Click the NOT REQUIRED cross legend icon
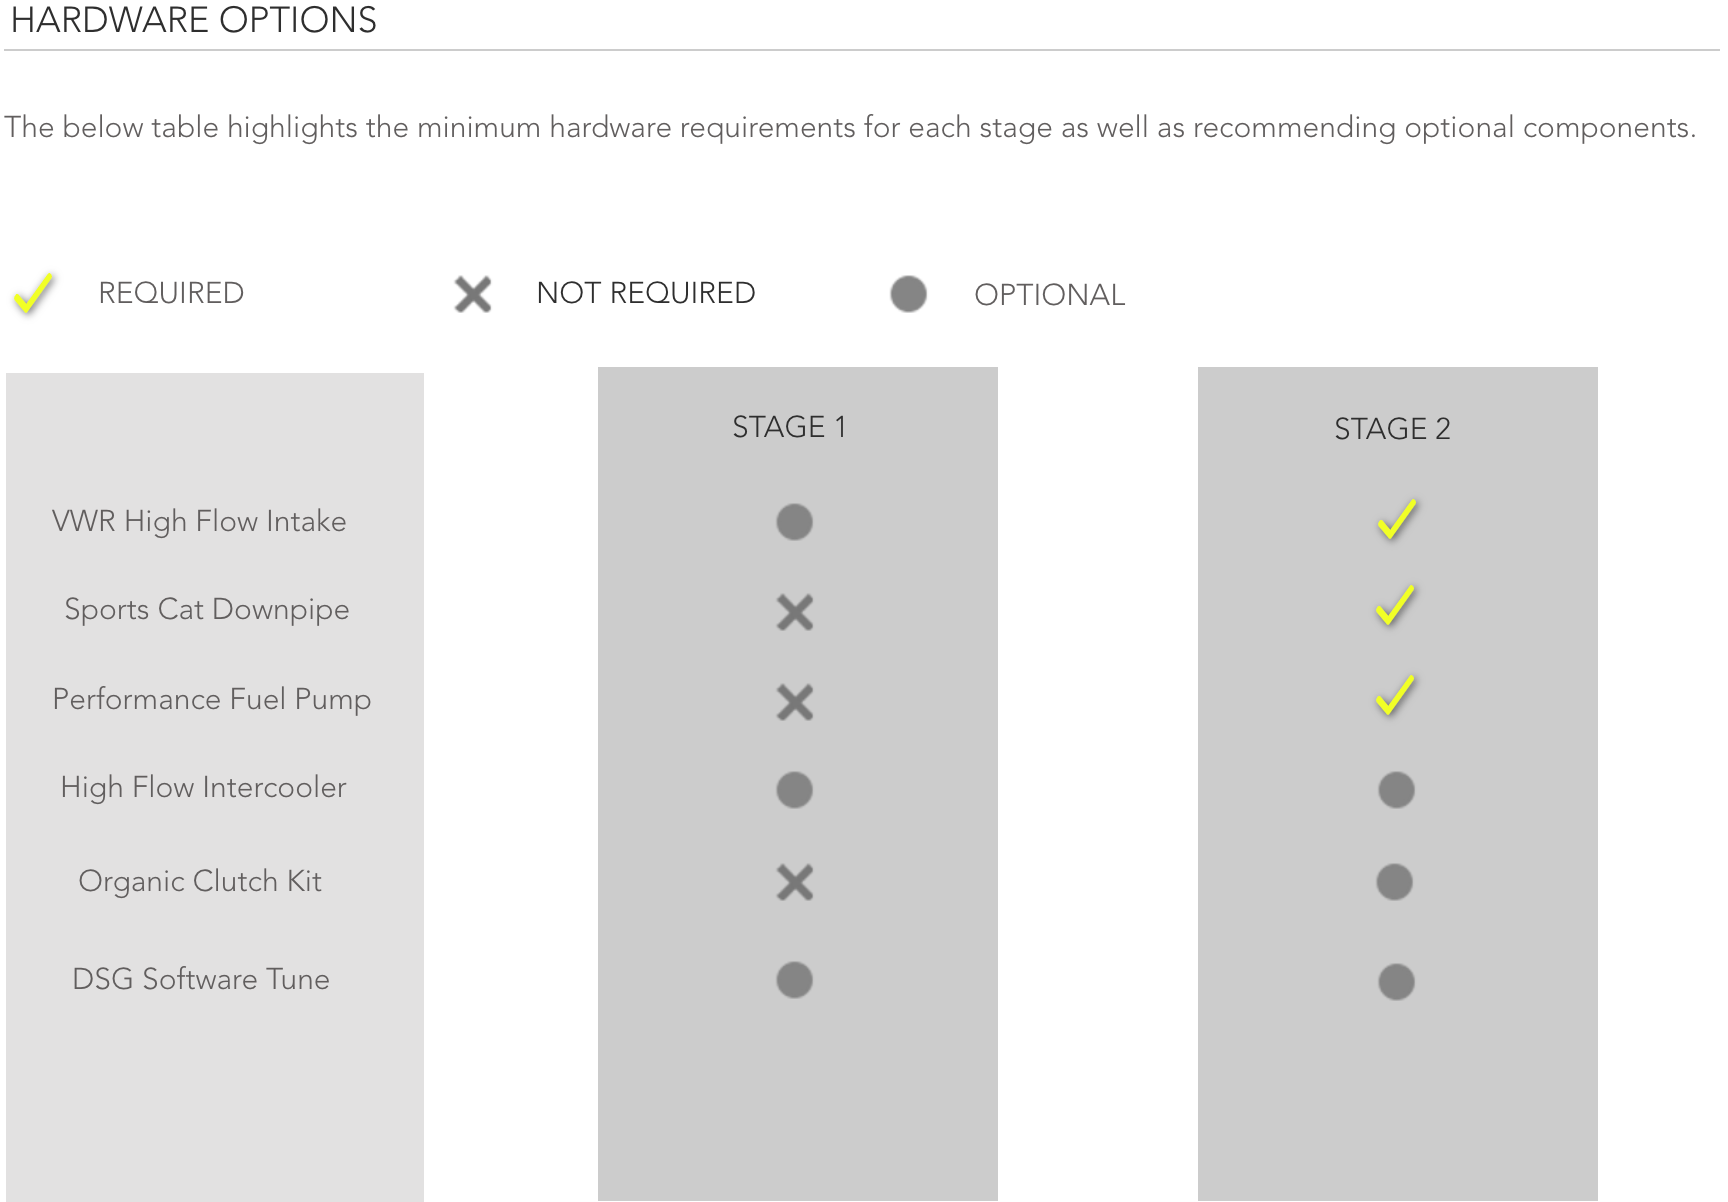 pos(473,294)
